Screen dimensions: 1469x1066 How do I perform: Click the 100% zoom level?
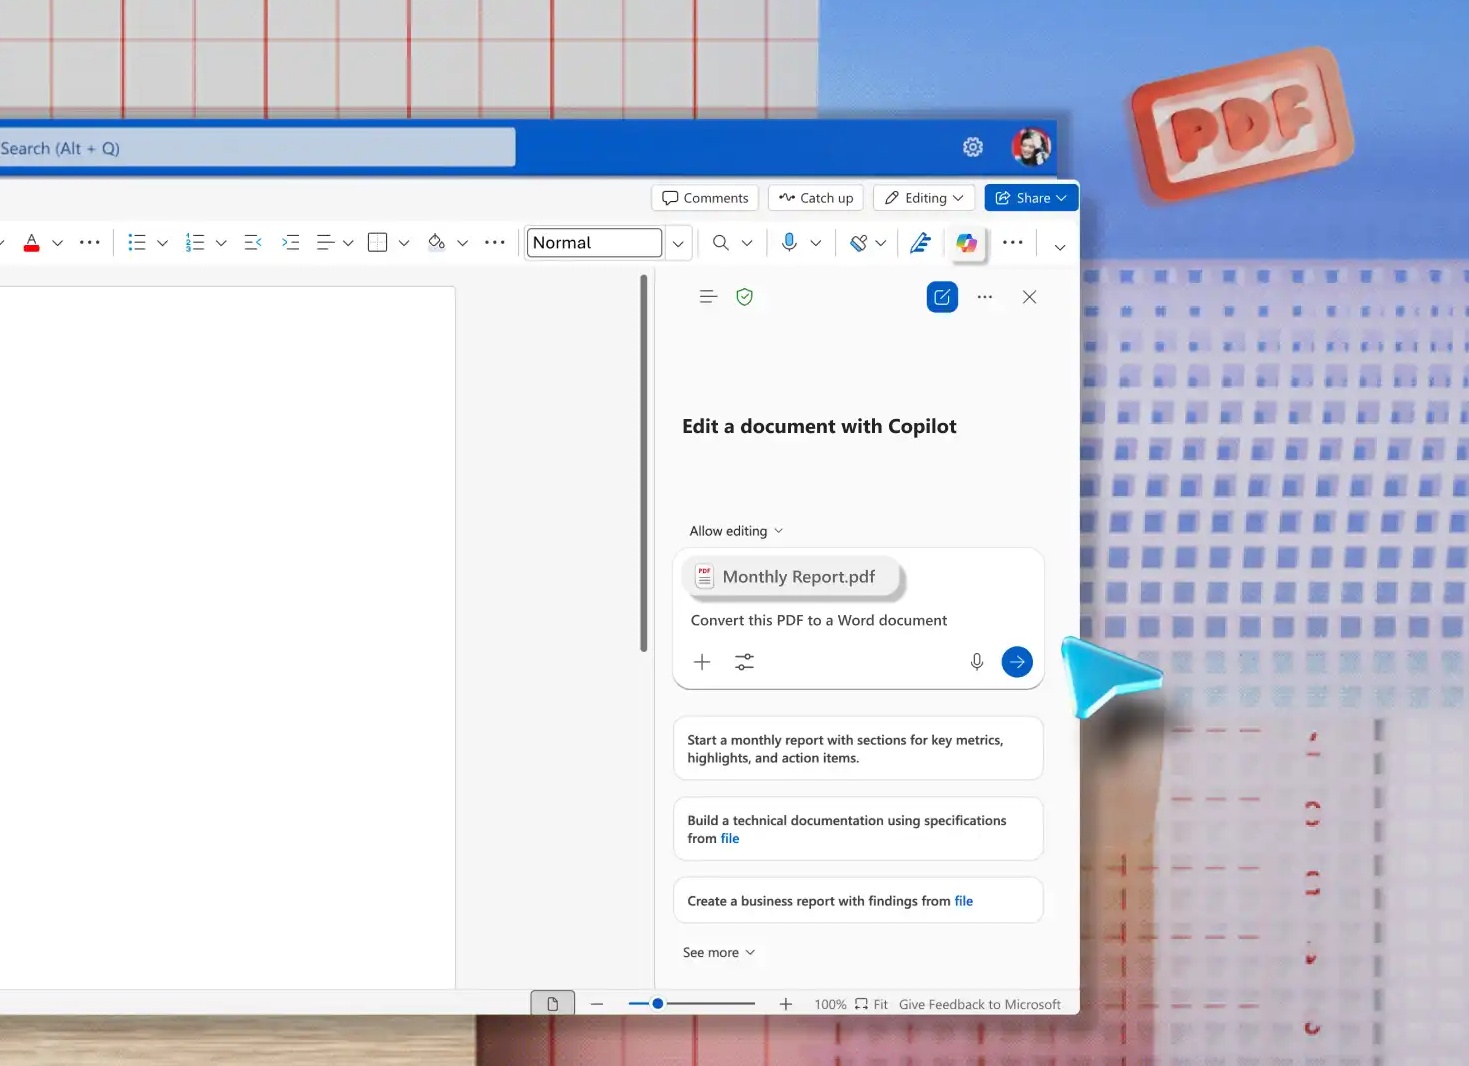[x=830, y=1004]
